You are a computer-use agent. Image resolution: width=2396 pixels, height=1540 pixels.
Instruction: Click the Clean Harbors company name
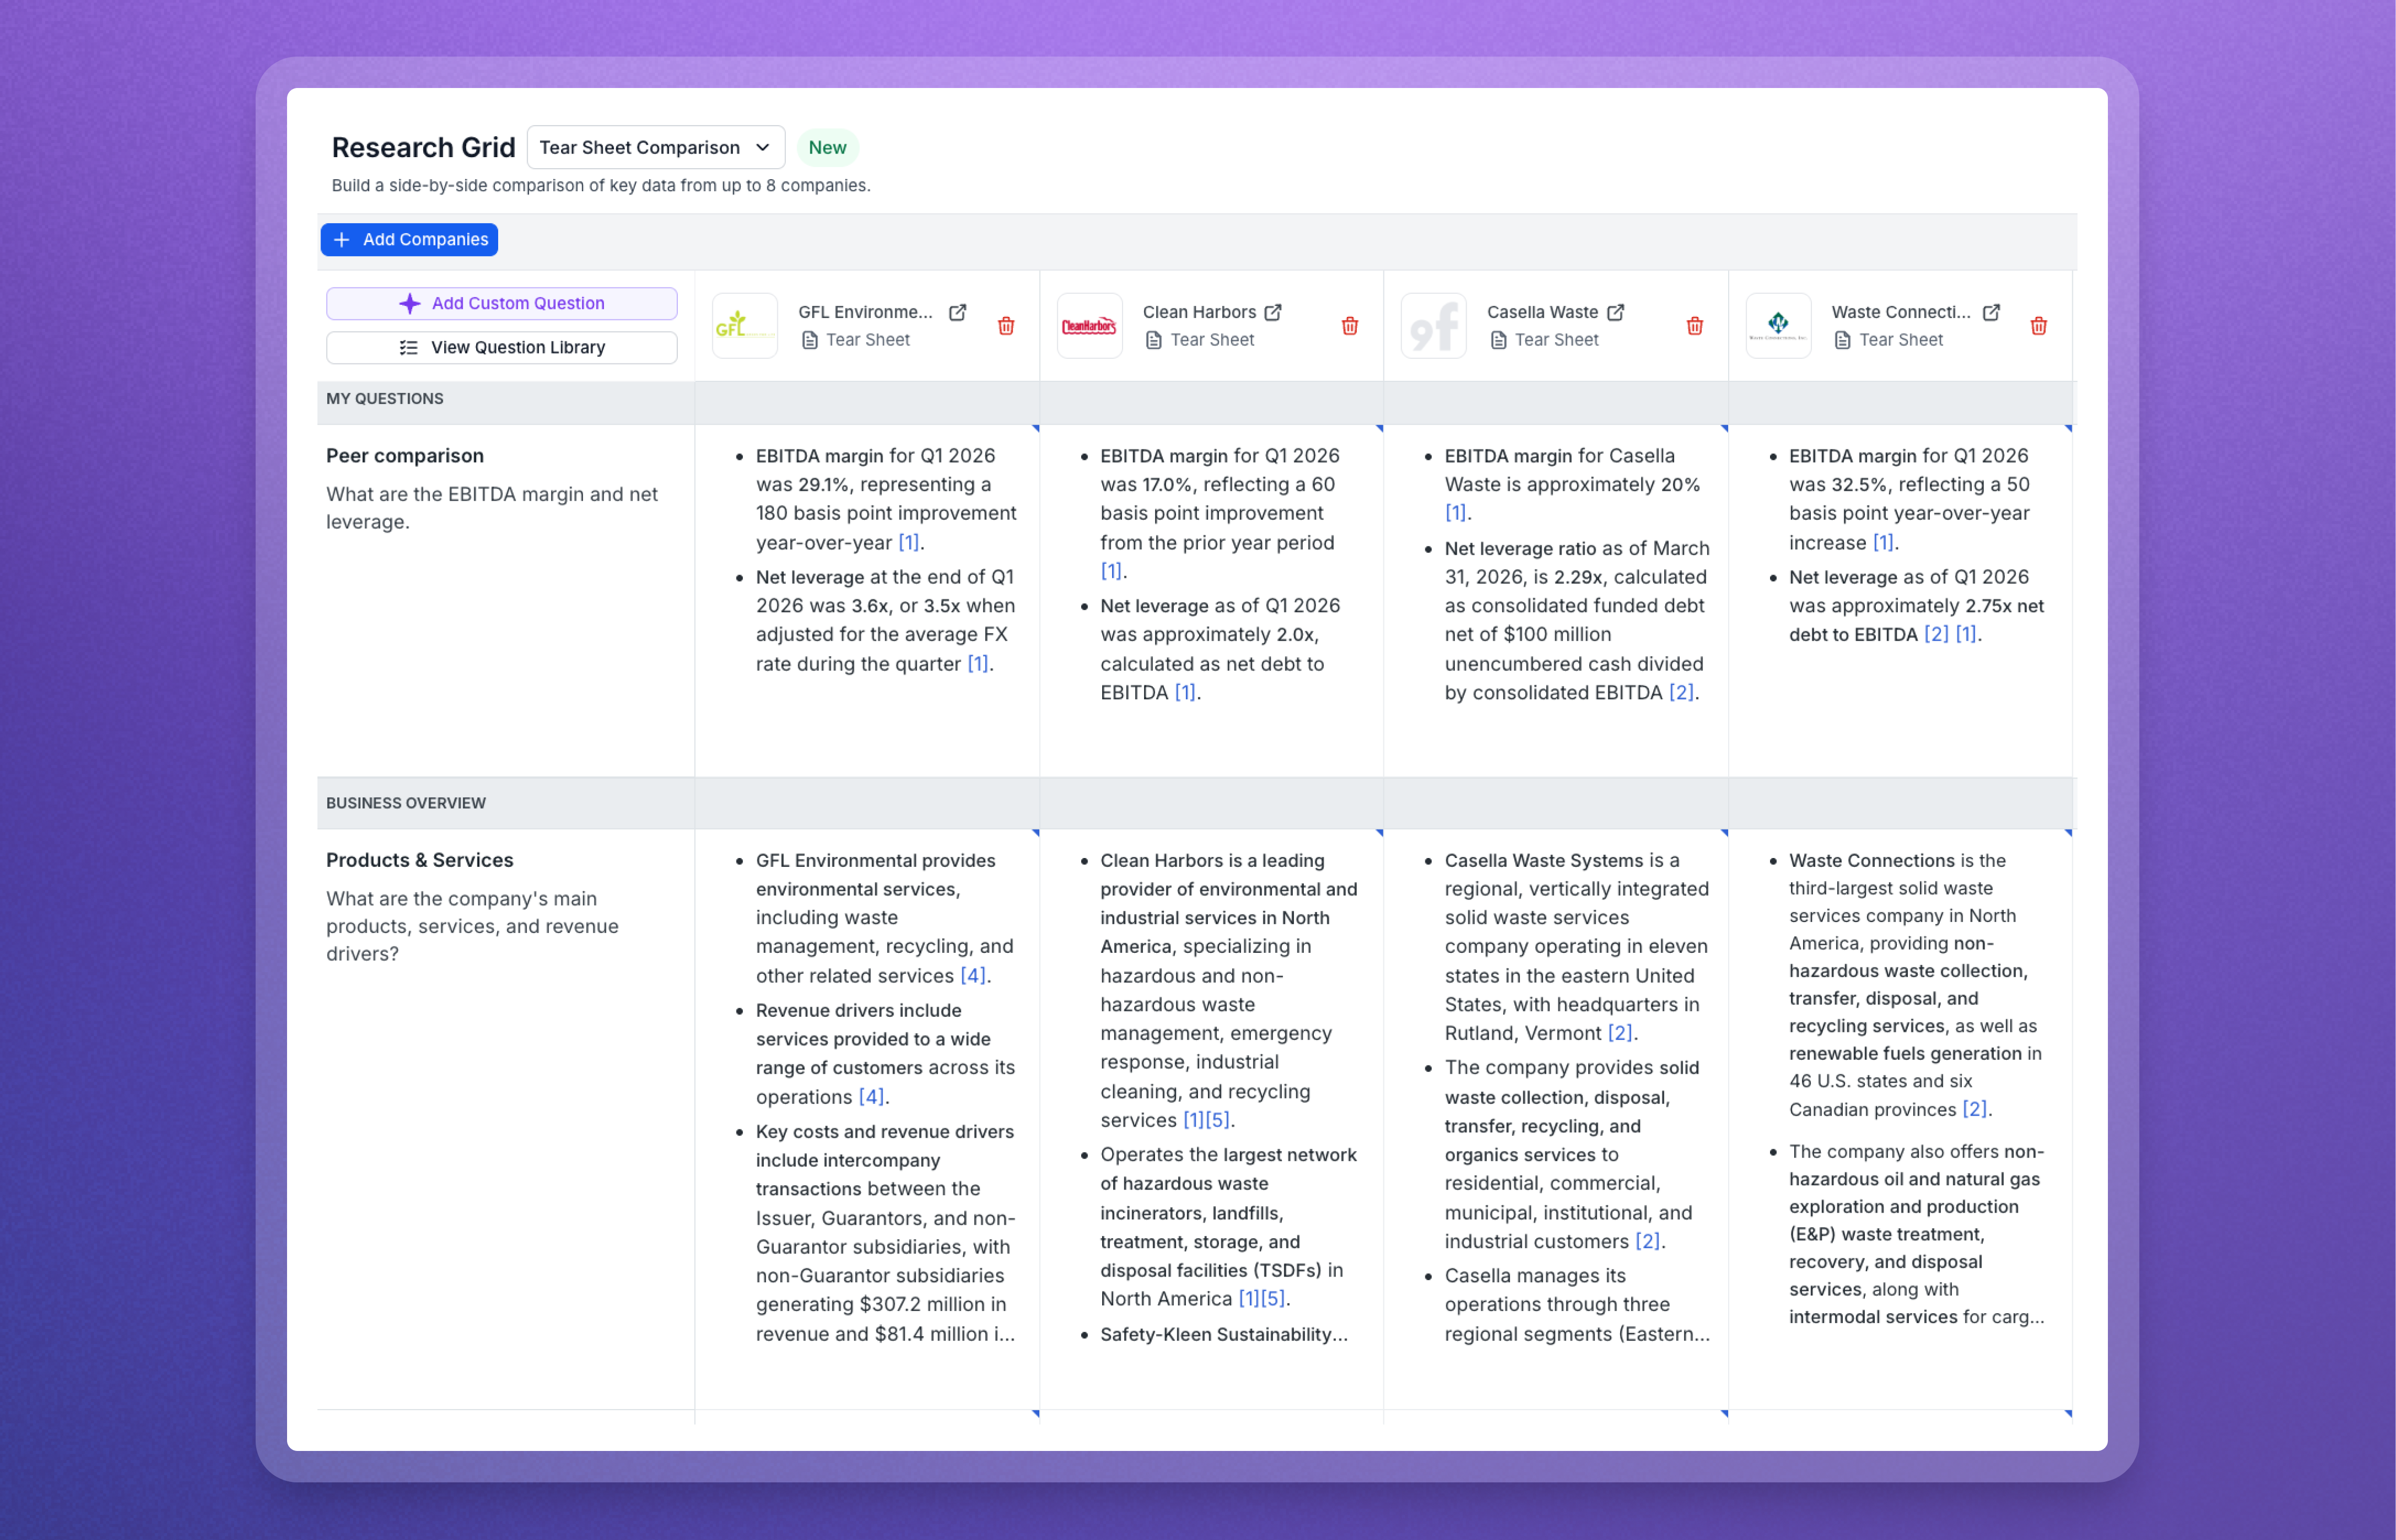(x=1199, y=313)
